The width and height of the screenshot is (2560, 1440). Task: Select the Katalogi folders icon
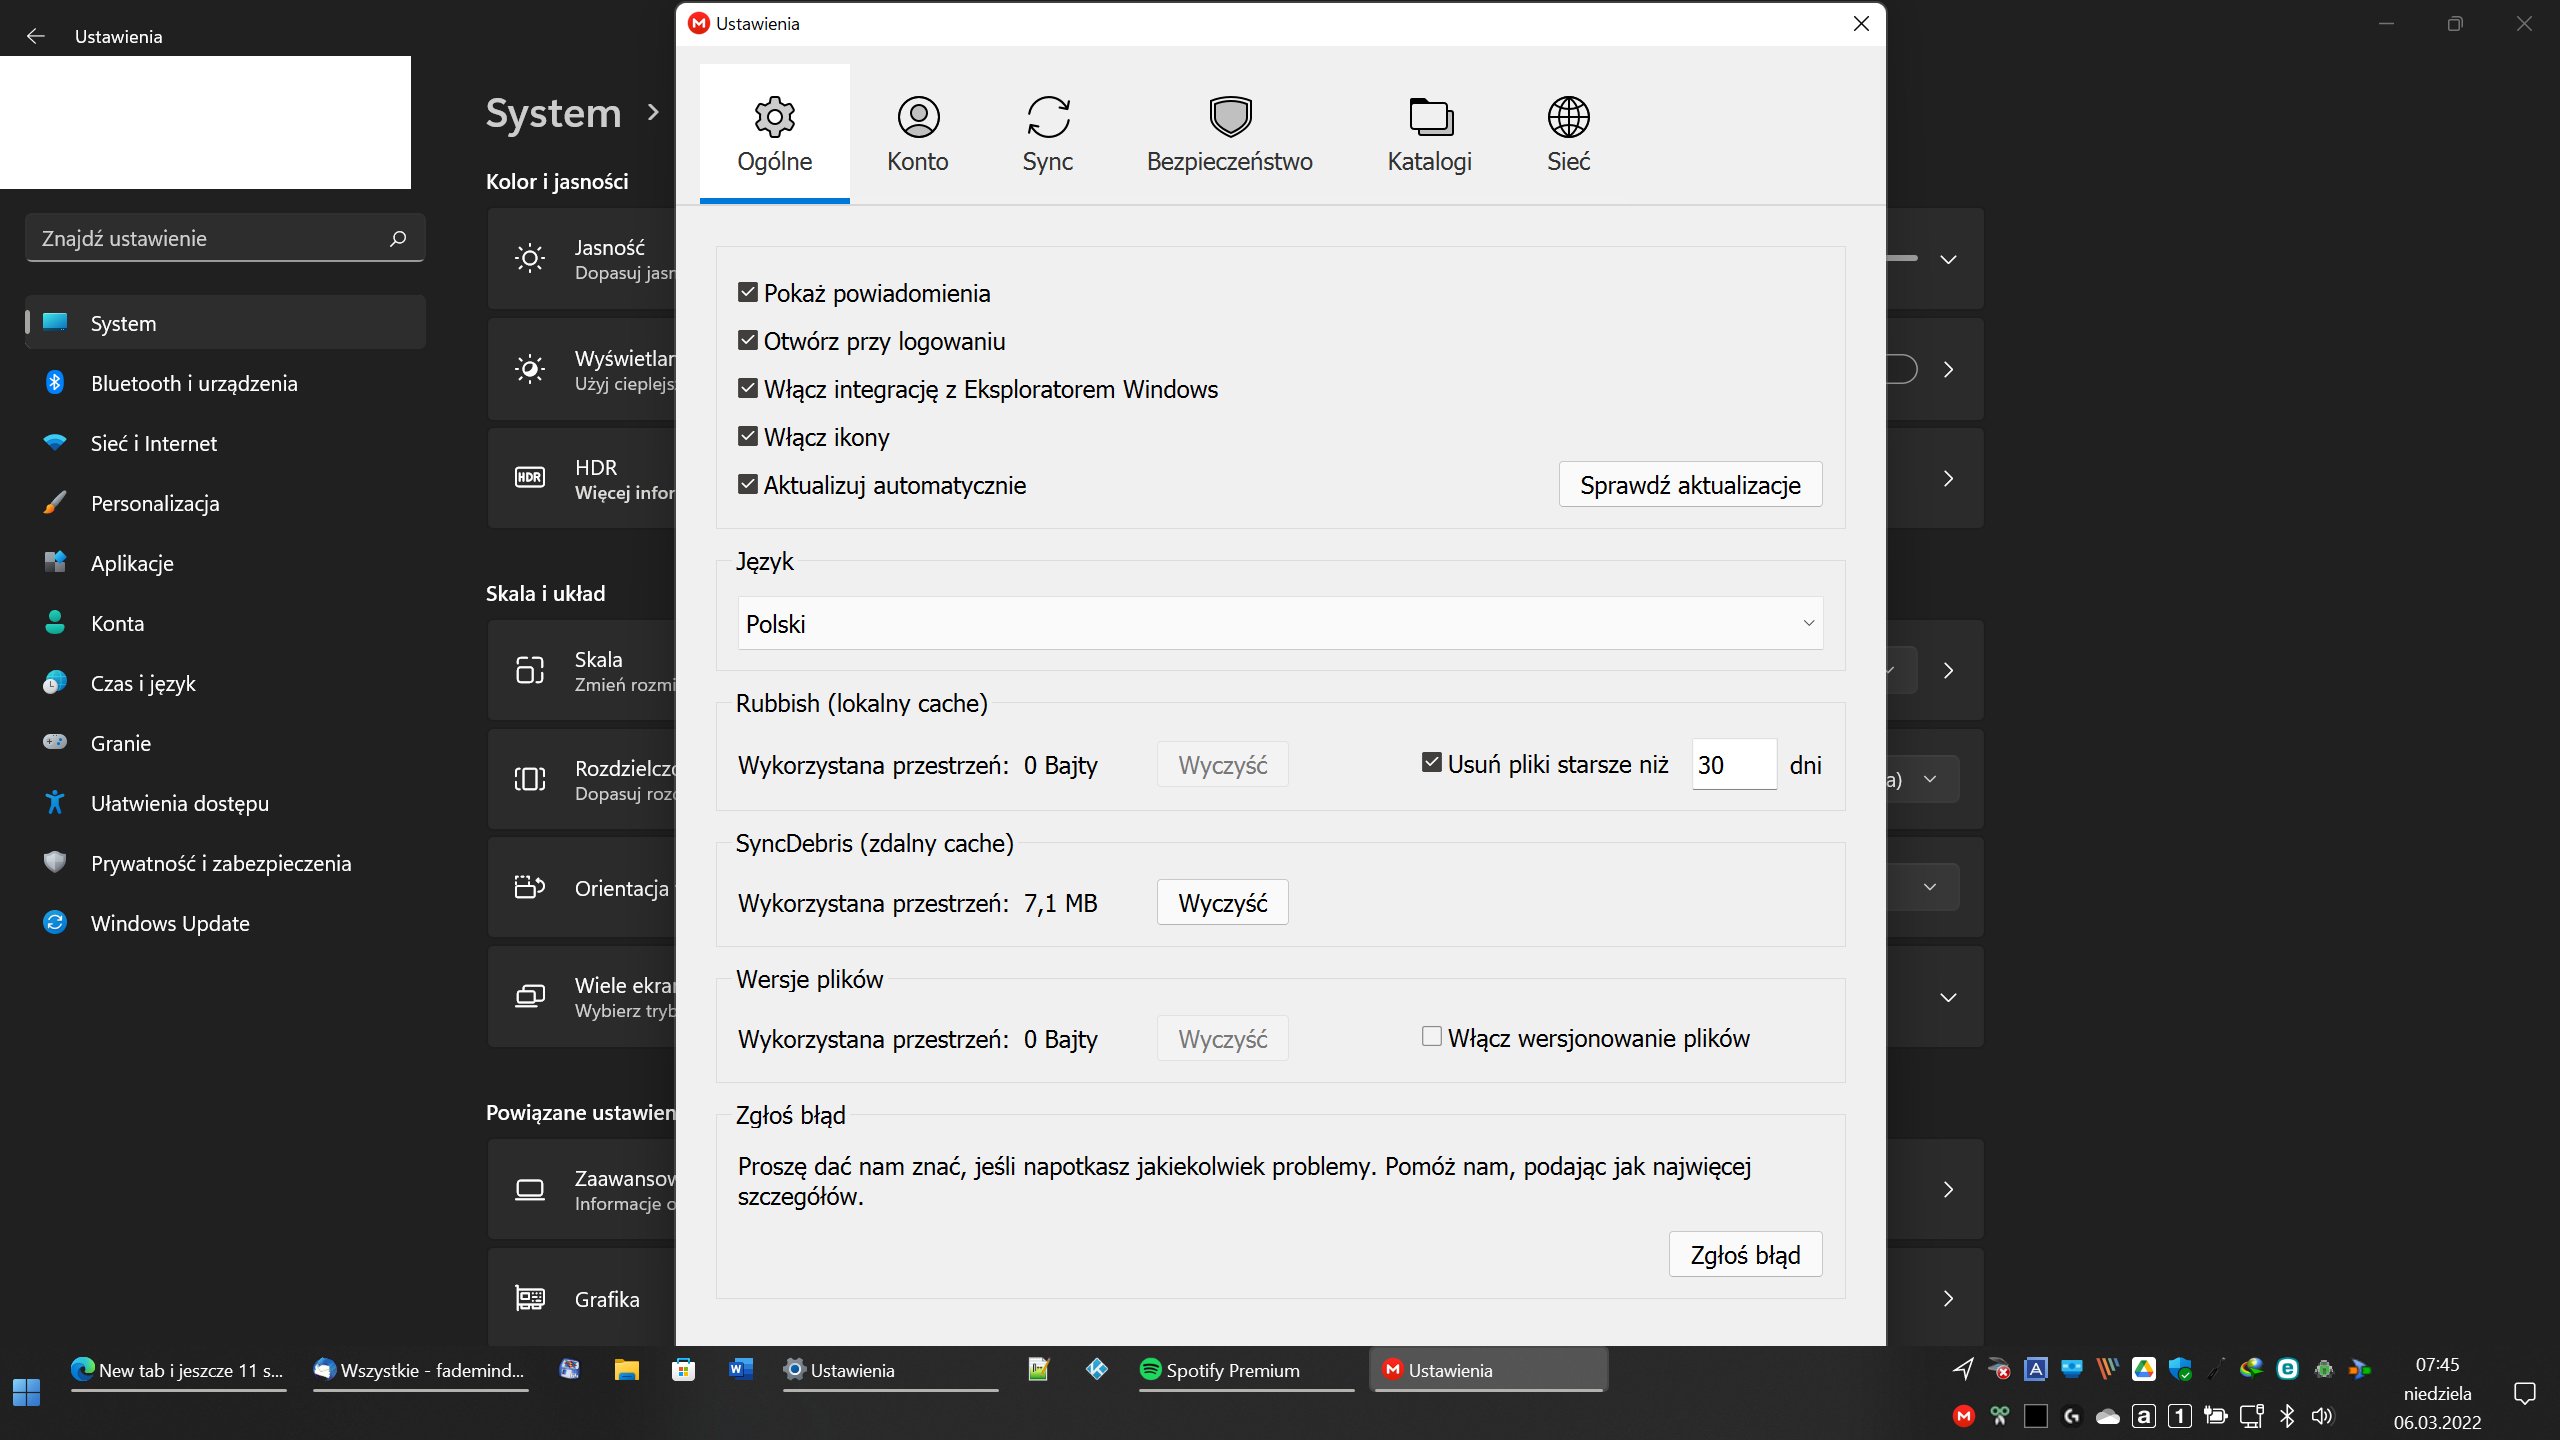point(1429,118)
